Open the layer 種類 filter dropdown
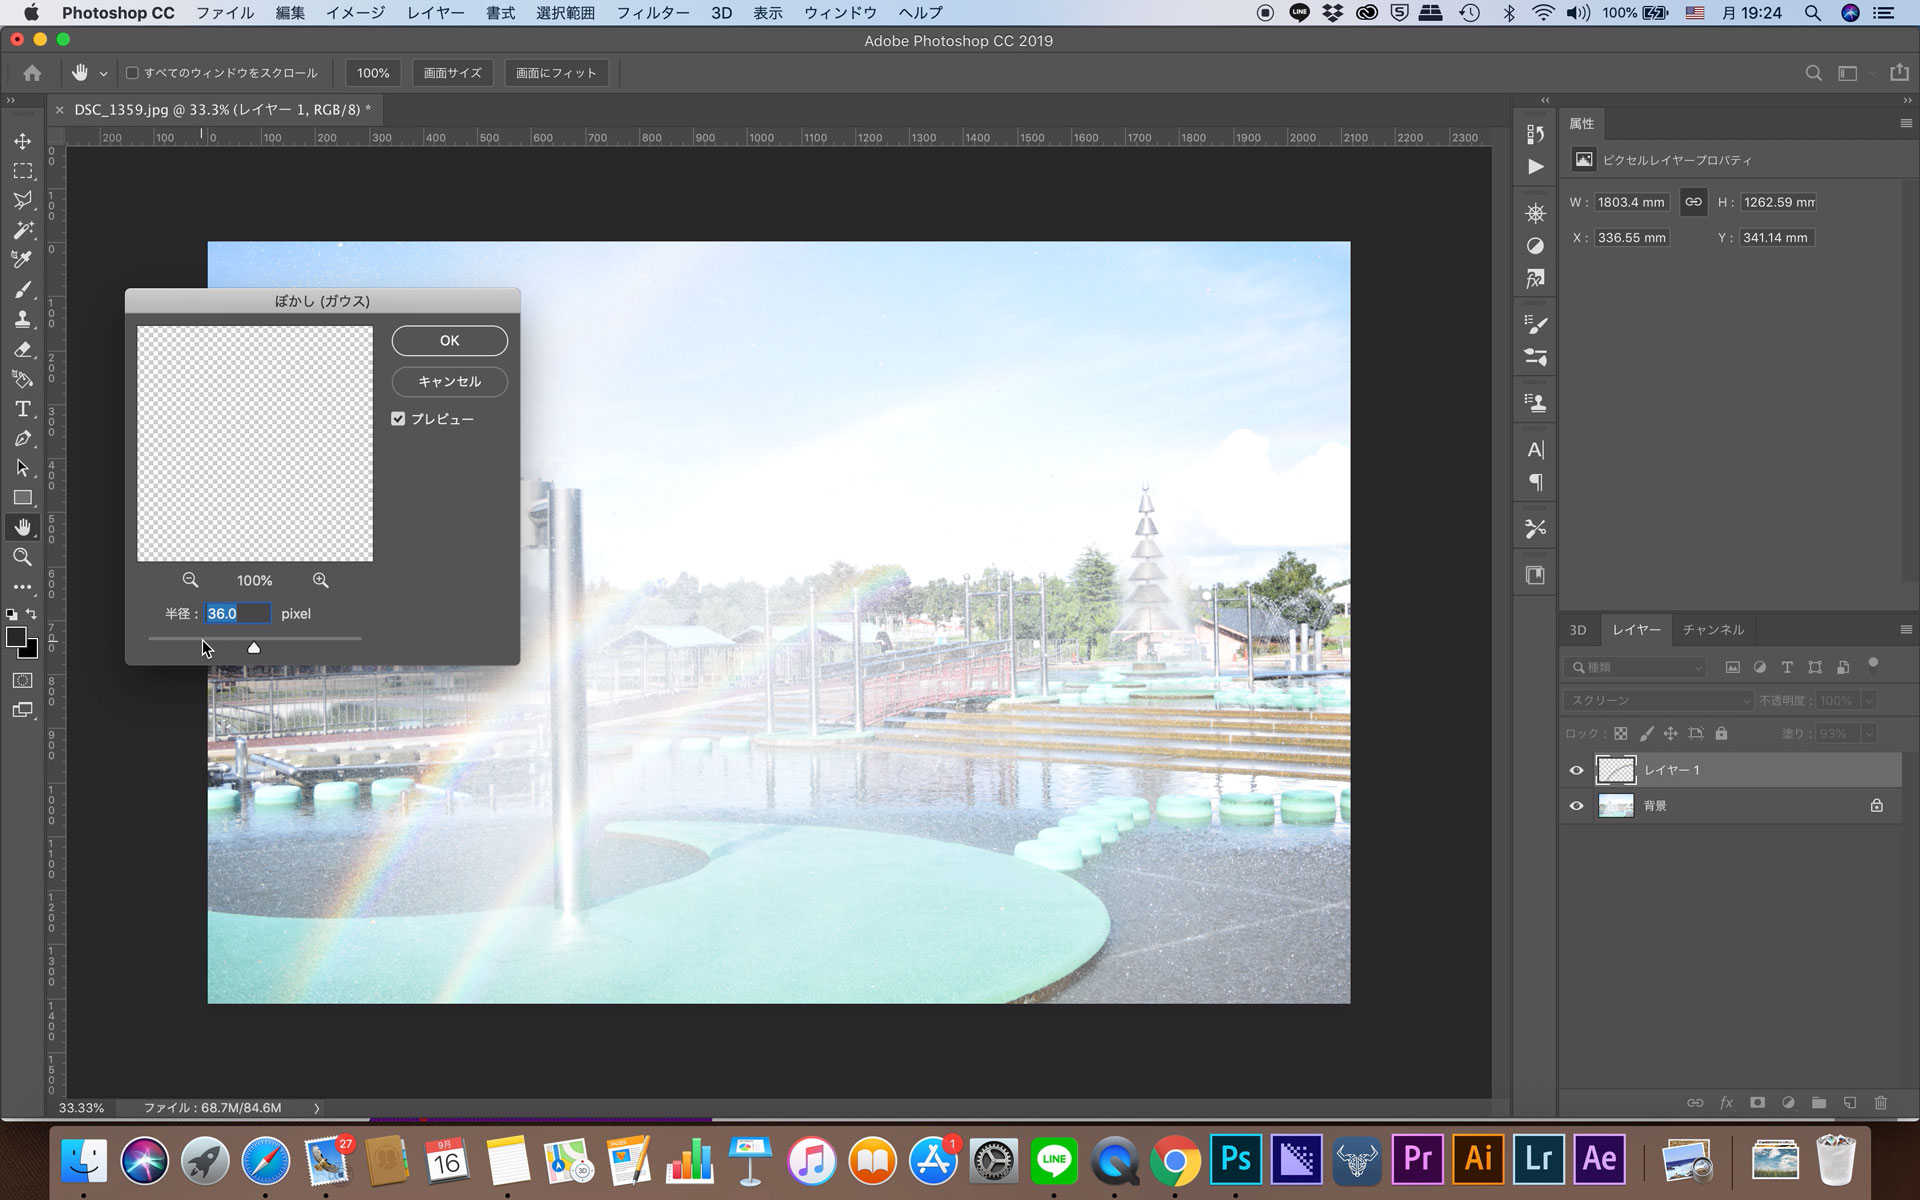Image resolution: width=1920 pixels, height=1200 pixels. pyautogui.click(x=1635, y=667)
